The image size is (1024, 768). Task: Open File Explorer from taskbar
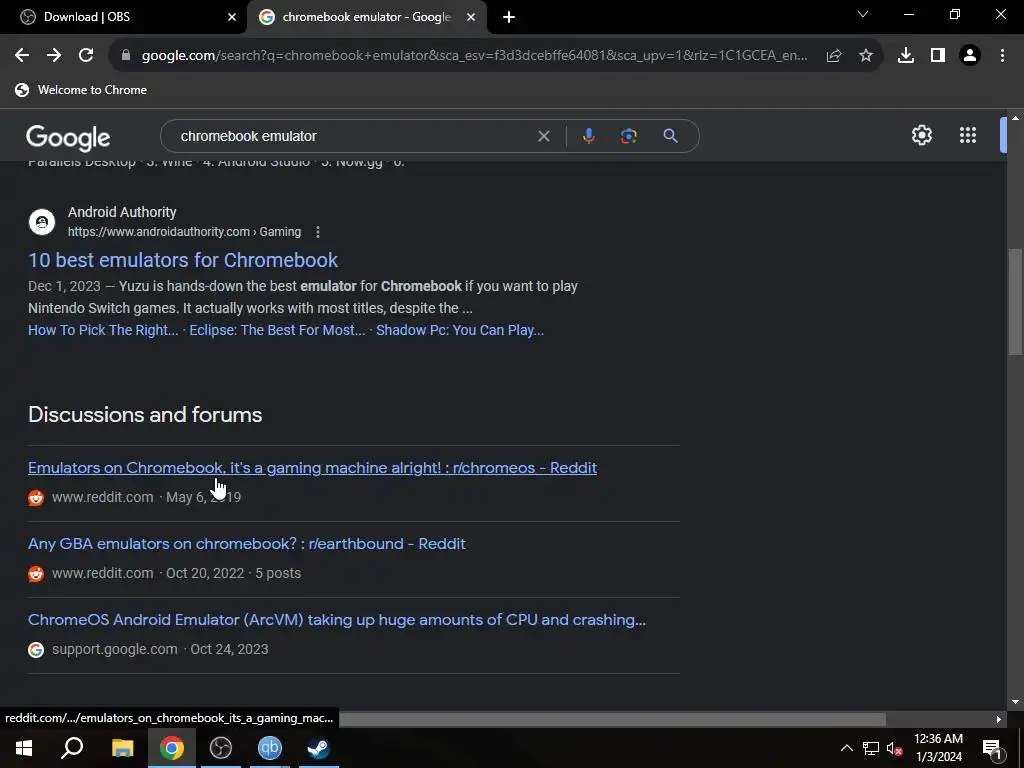(122, 748)
